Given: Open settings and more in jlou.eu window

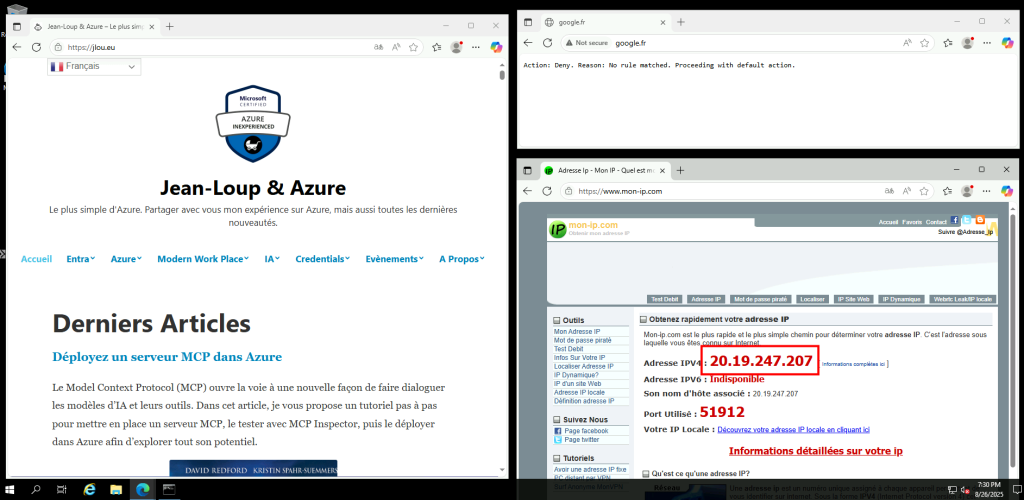Looking at the screenshot, I should tap(476, 47).
